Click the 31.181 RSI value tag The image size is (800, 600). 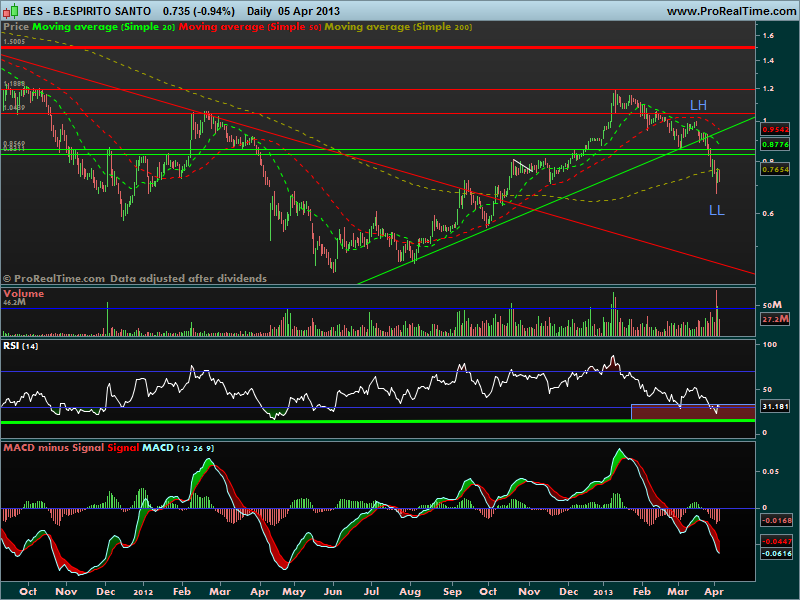(775, 407)
